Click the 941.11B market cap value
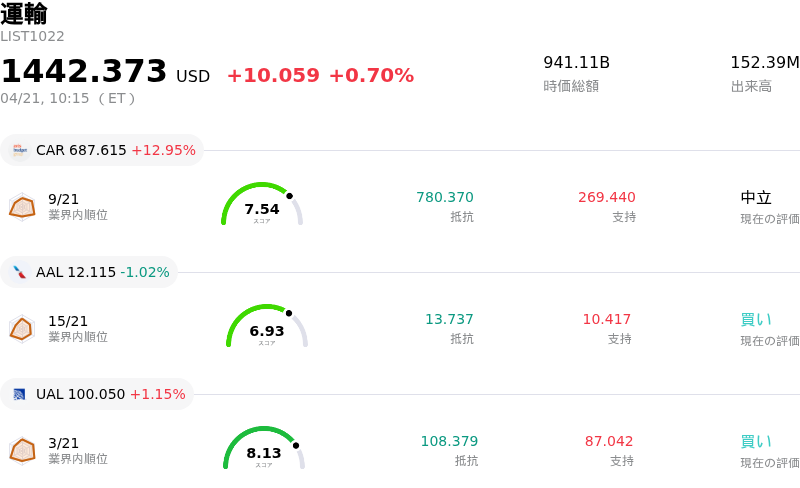This screenshot has height=488, width=800. (x=576, y=63)
